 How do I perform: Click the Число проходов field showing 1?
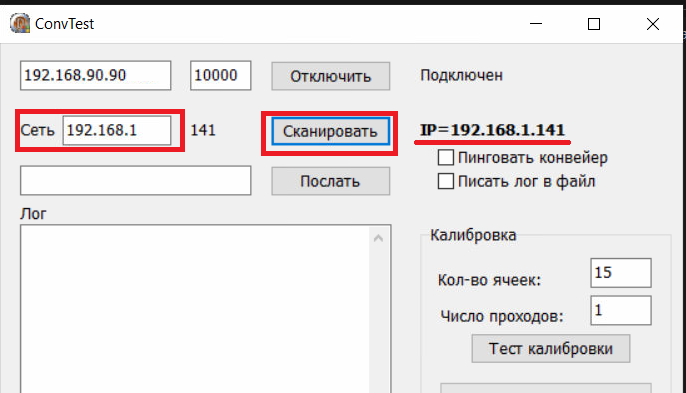[621, 310]
